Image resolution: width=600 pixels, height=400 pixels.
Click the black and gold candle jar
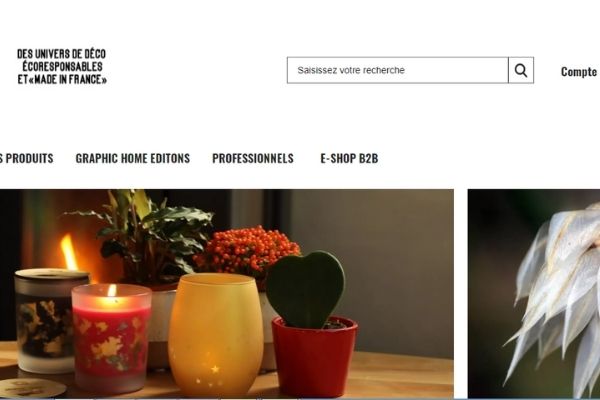pyautogui.click(x=50, y=321)
